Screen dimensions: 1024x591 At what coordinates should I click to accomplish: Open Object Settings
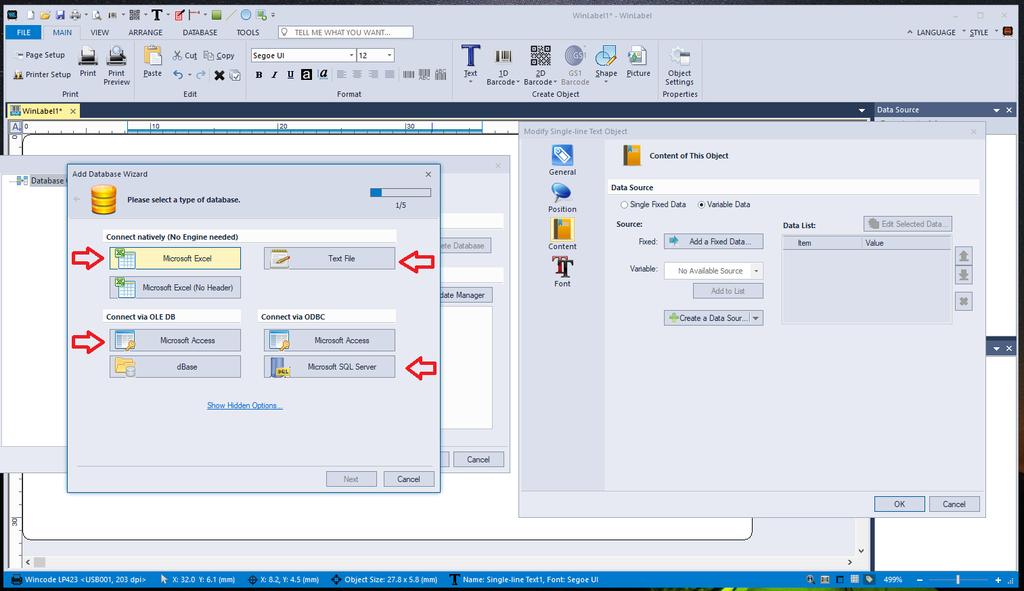tap(679, 66)
